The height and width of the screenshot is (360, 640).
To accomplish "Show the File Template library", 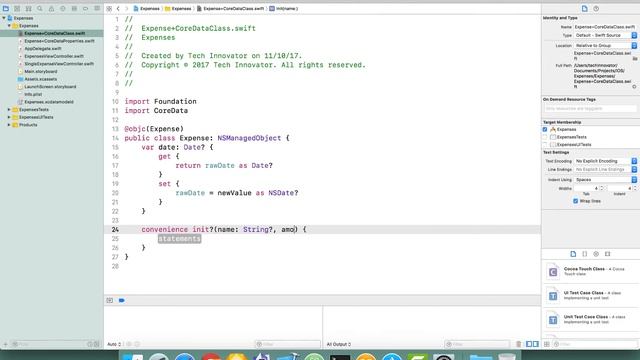I will coord(573,254).
